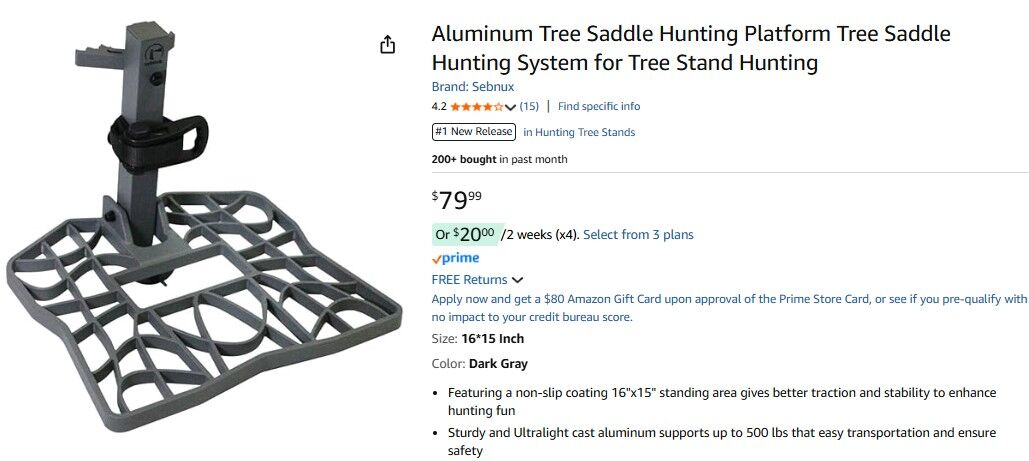The image size is (1029, 461).
Task: Click the Prime logo under the price
Action: [x=456, y=258]
